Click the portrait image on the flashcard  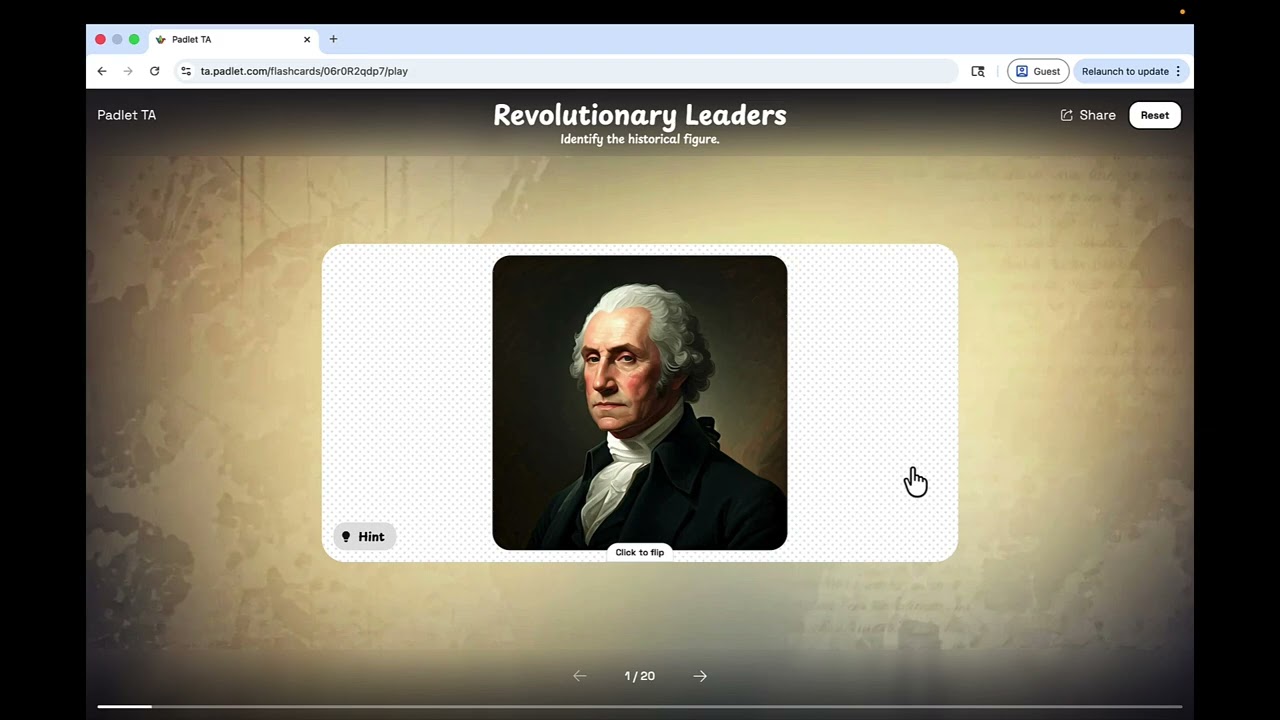[640, 402]
